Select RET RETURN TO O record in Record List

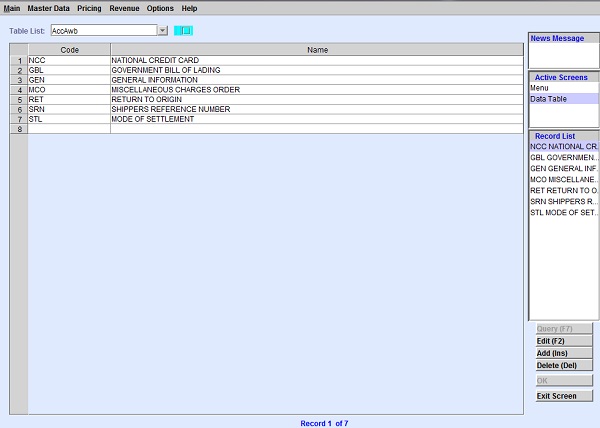pyautogui.click(x=564, y=190)
